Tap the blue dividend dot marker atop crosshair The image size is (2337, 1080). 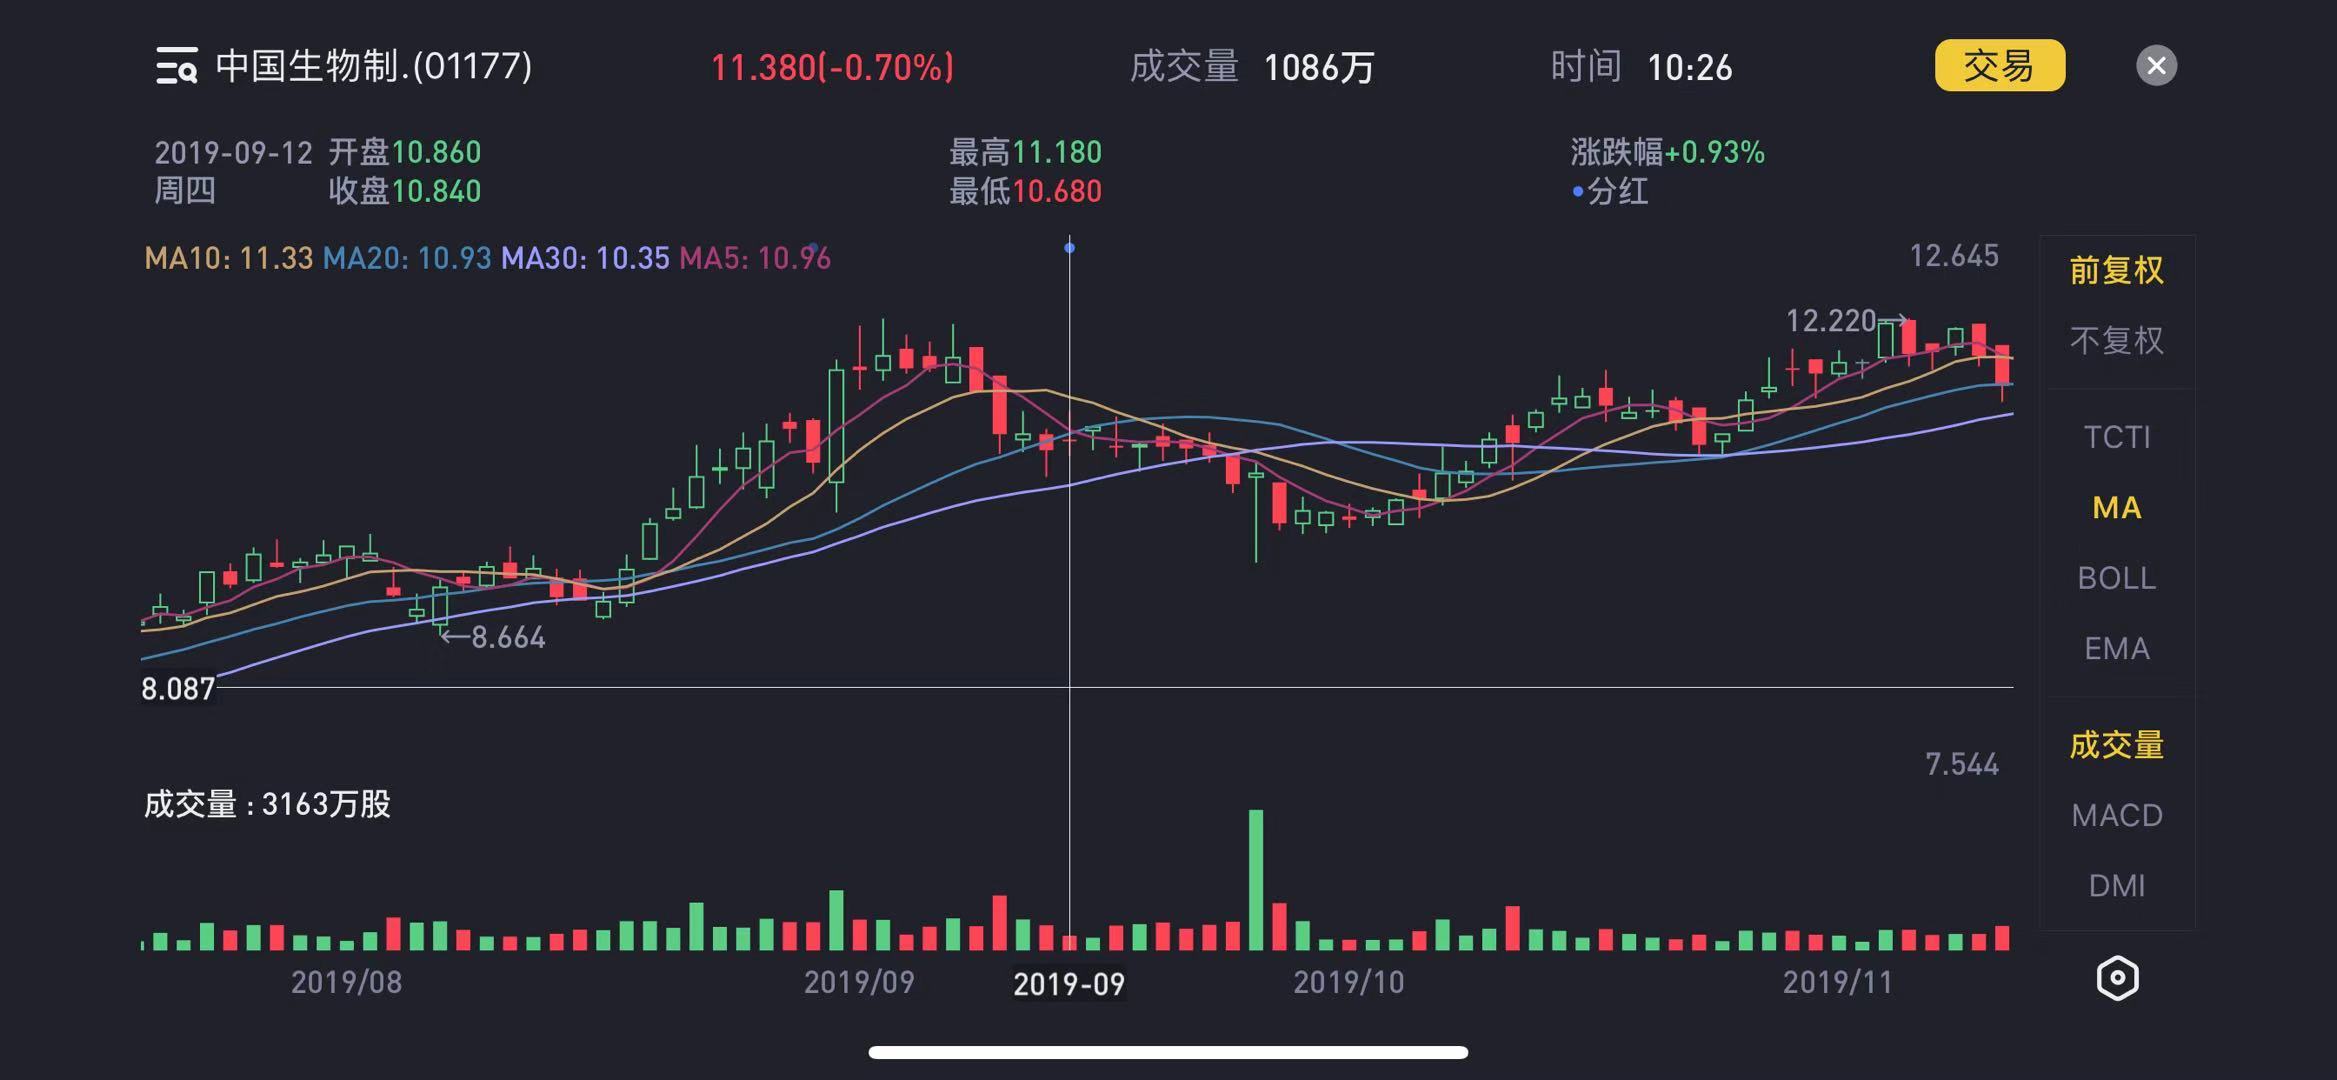point(1069,248)
